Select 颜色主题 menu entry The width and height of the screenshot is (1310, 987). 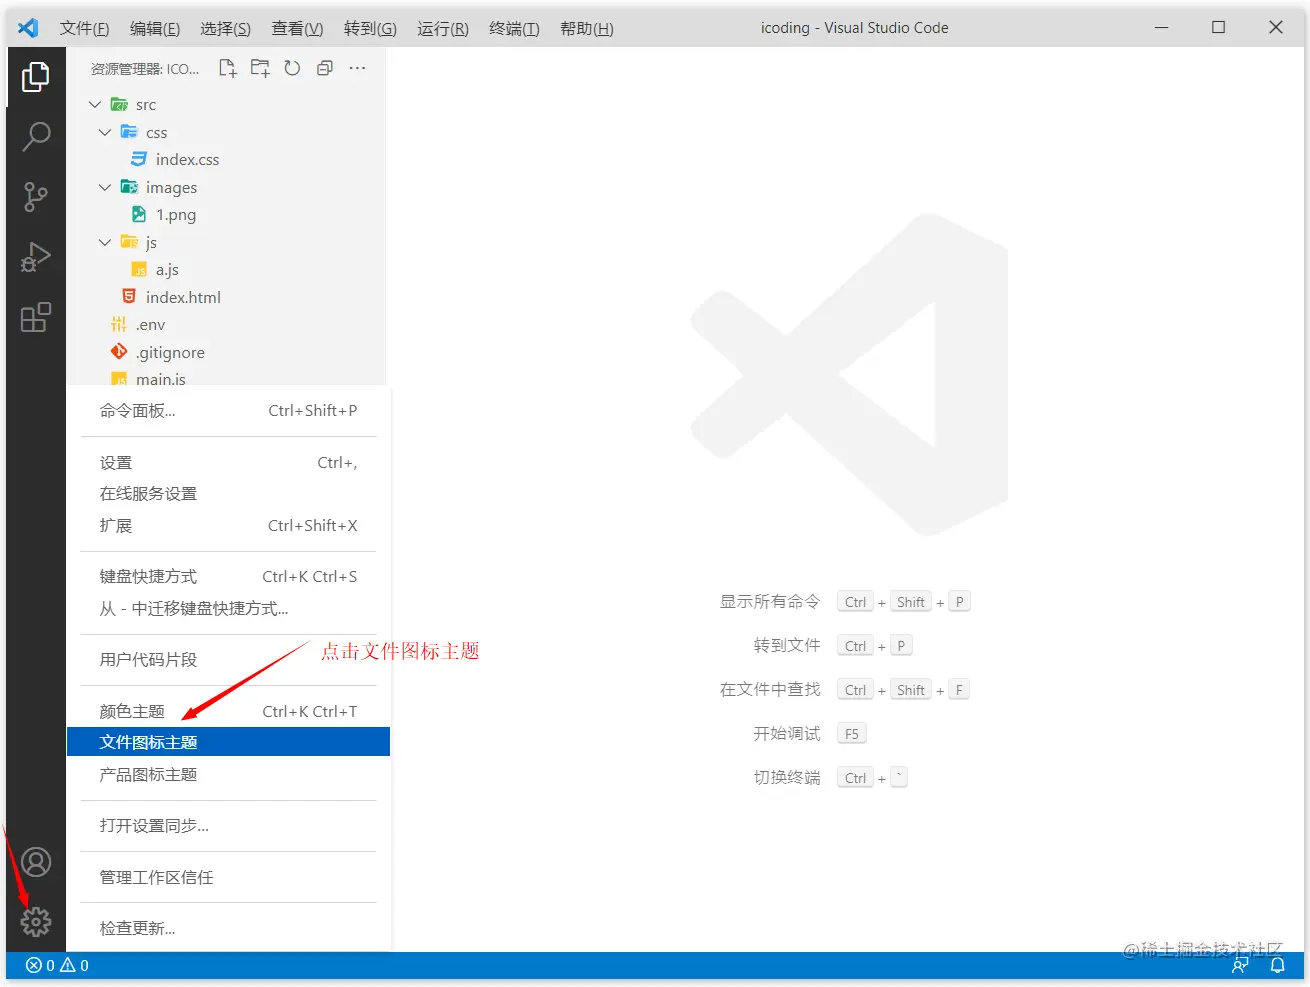tap(228, 711)
